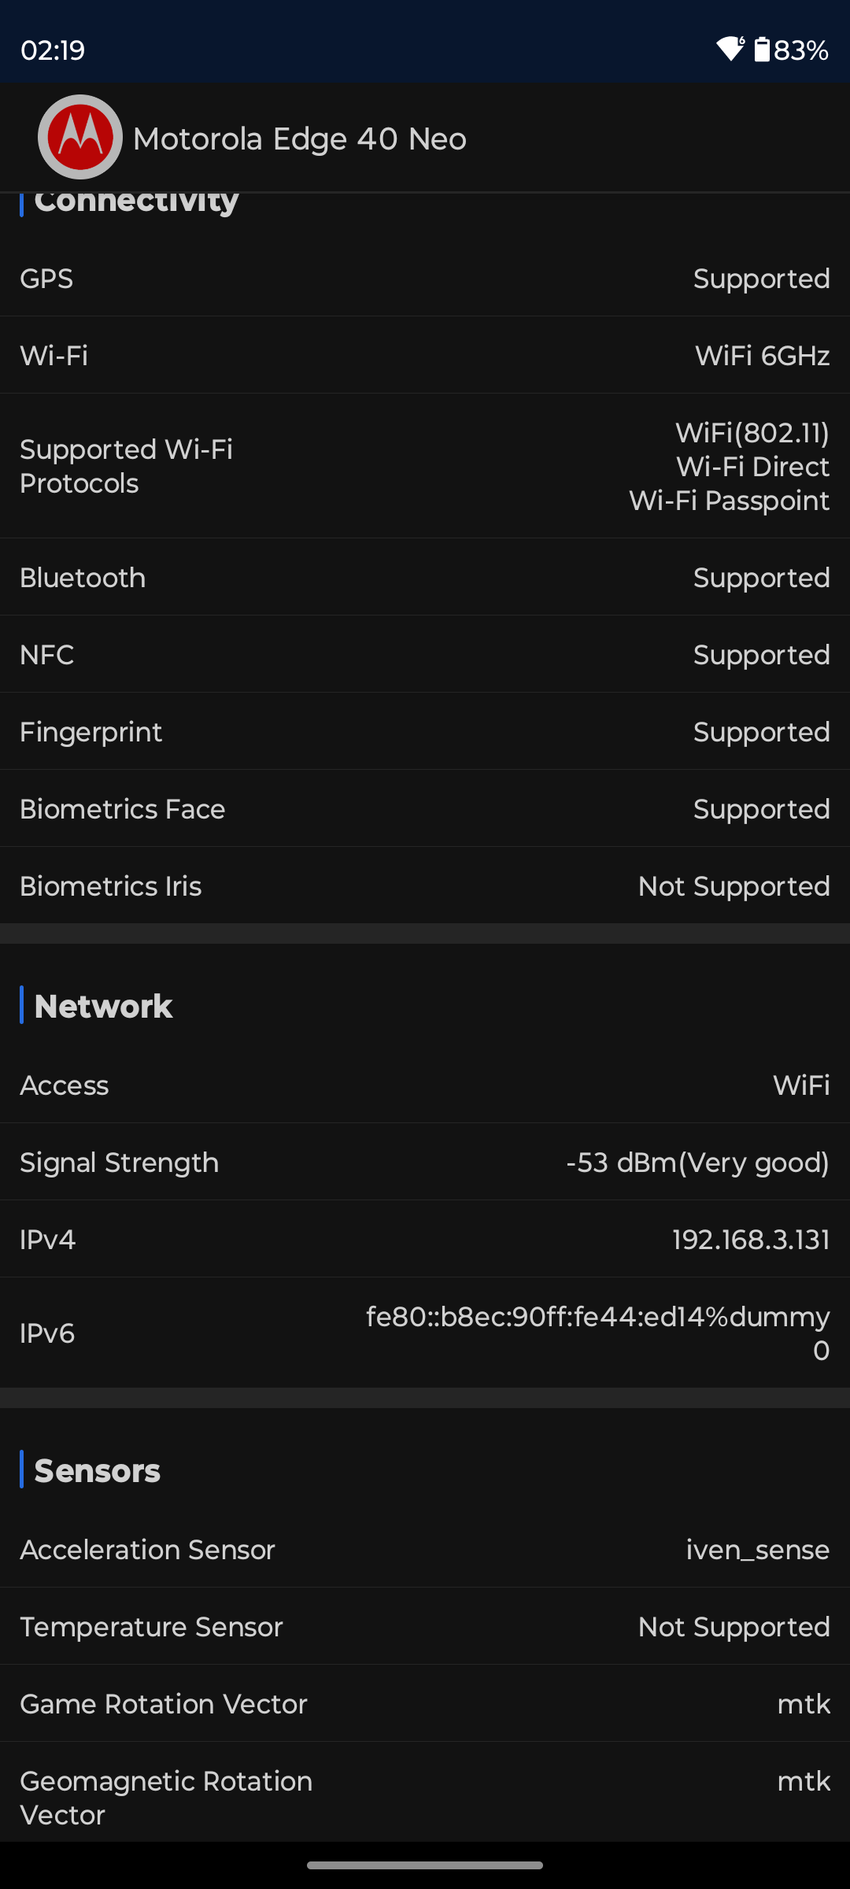The height and width of the screenshot is (1889, 850).
Task: Tap the Motorola Edge 40 Neo title
Action: pos(299,139)
